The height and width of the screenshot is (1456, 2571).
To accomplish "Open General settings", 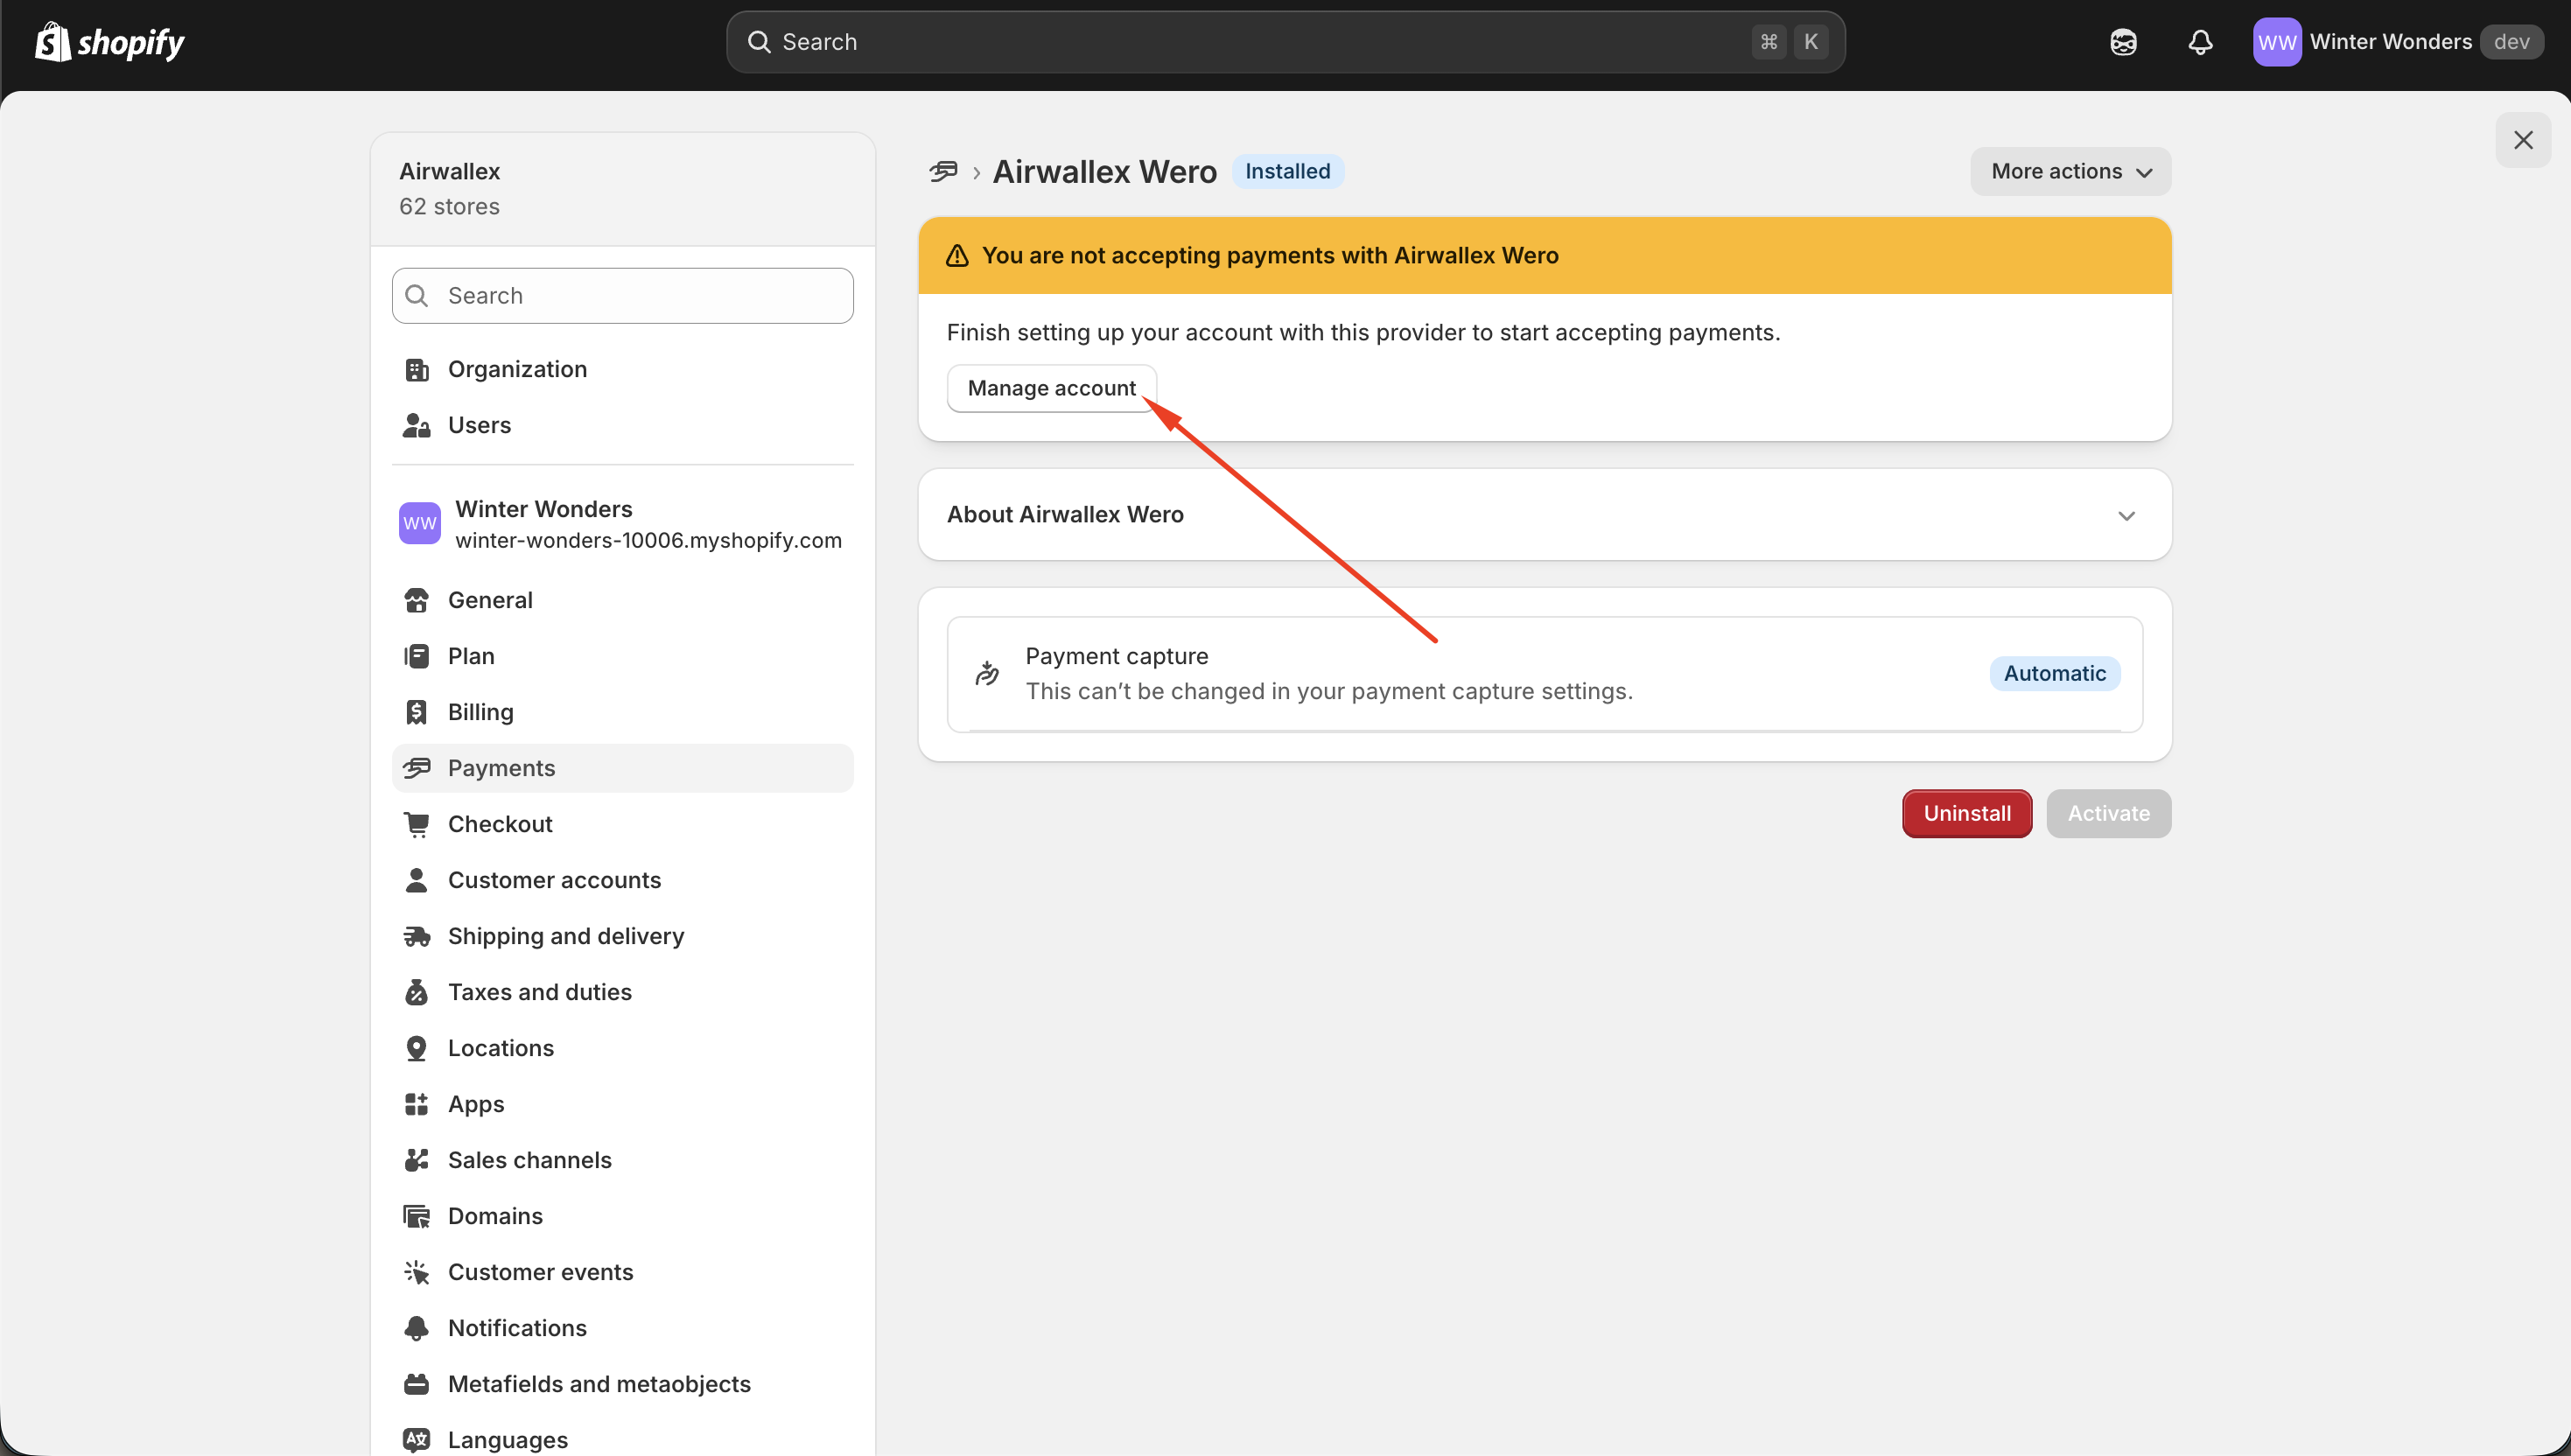I will (622, 600).
